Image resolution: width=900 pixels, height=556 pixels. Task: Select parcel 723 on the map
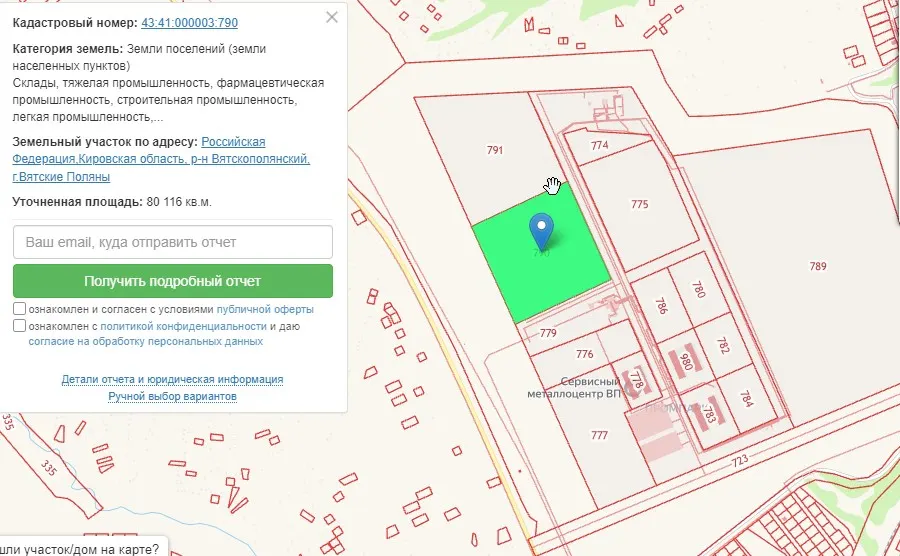pos(740,460)
